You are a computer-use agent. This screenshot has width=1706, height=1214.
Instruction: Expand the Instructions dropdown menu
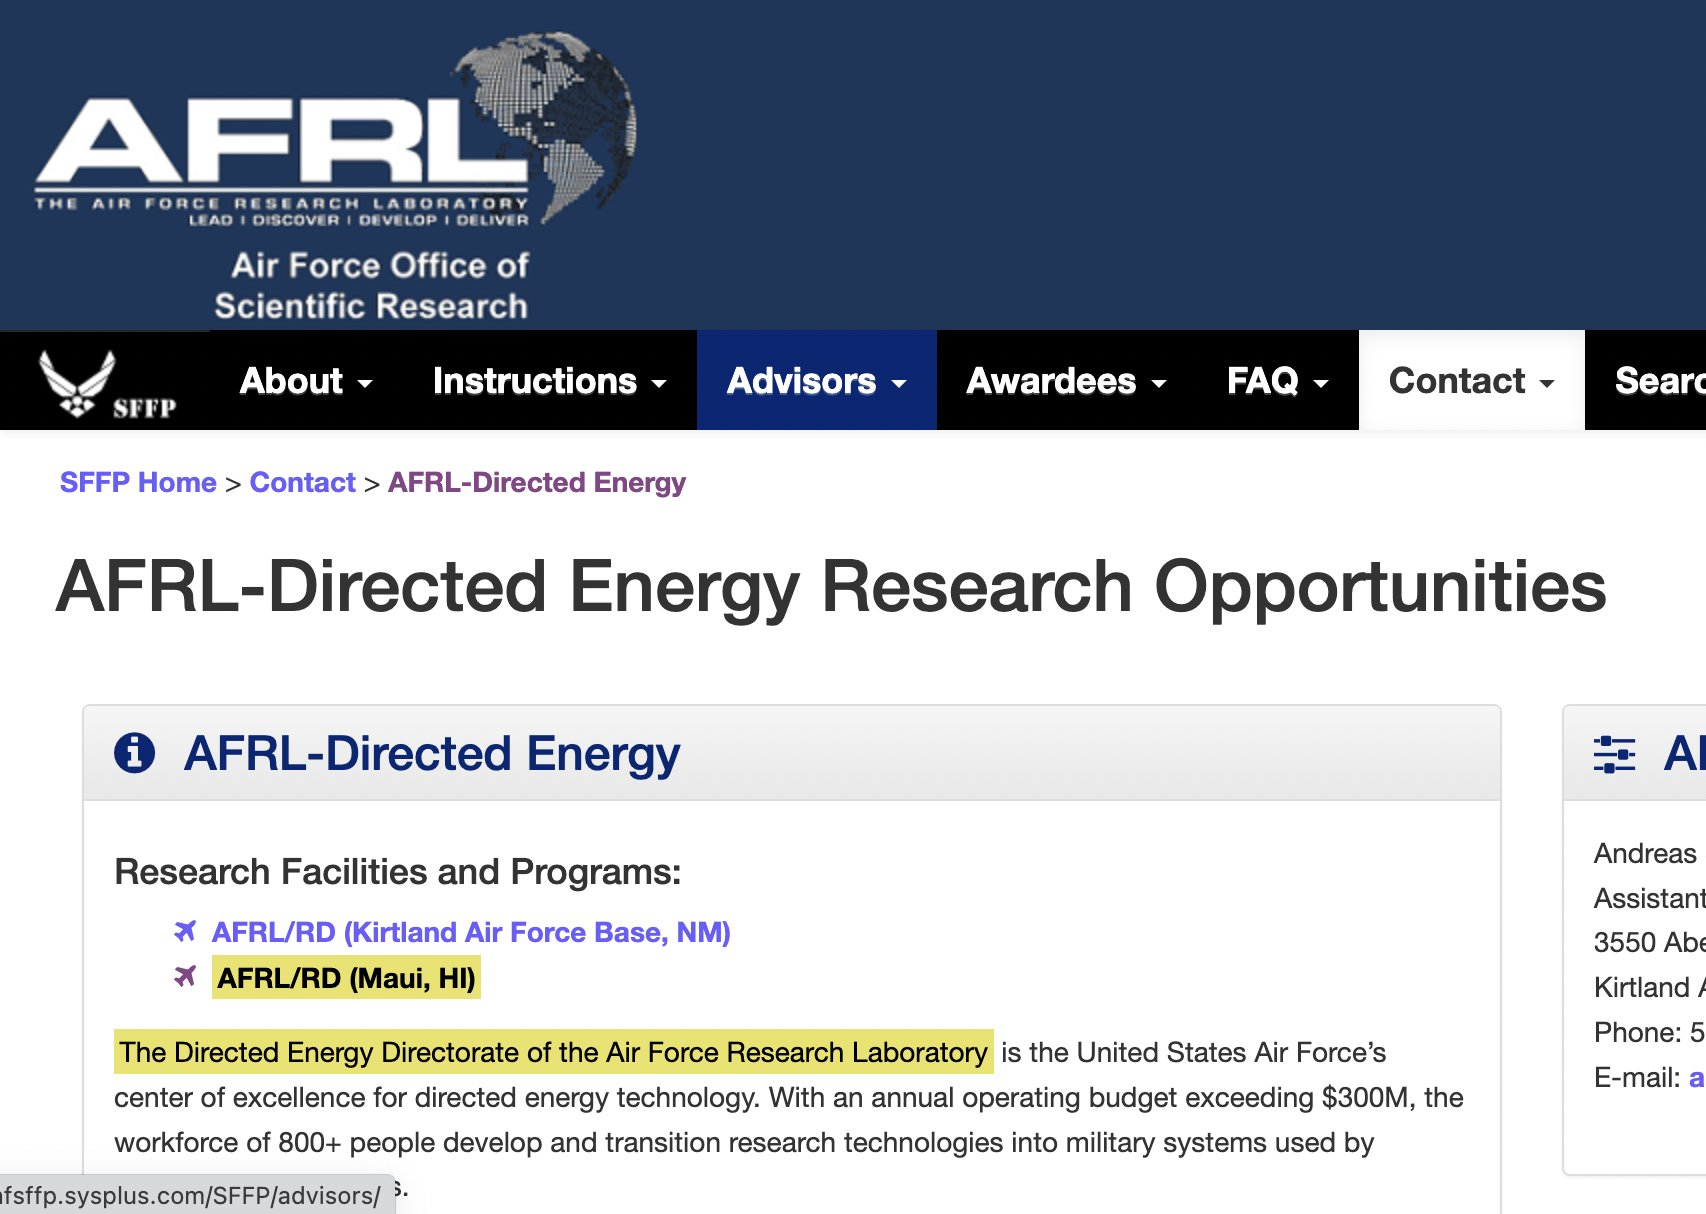[549, 381]
